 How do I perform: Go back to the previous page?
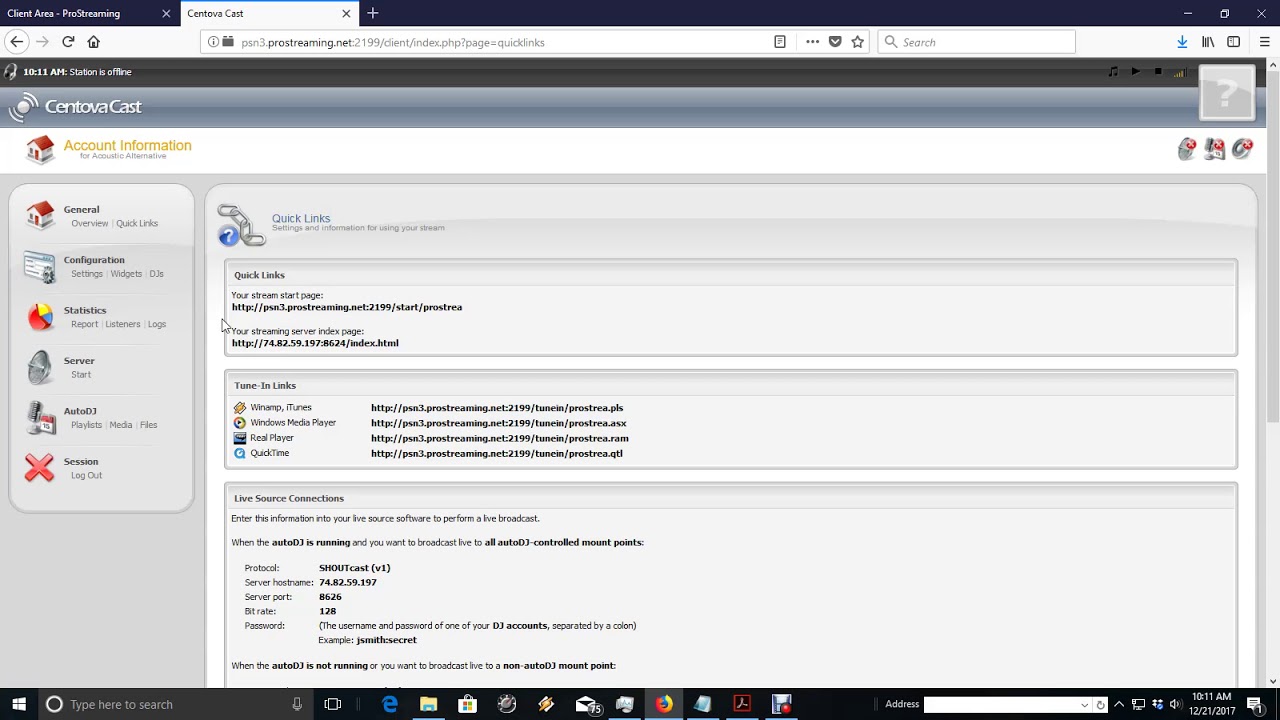[x=17, y=42]
